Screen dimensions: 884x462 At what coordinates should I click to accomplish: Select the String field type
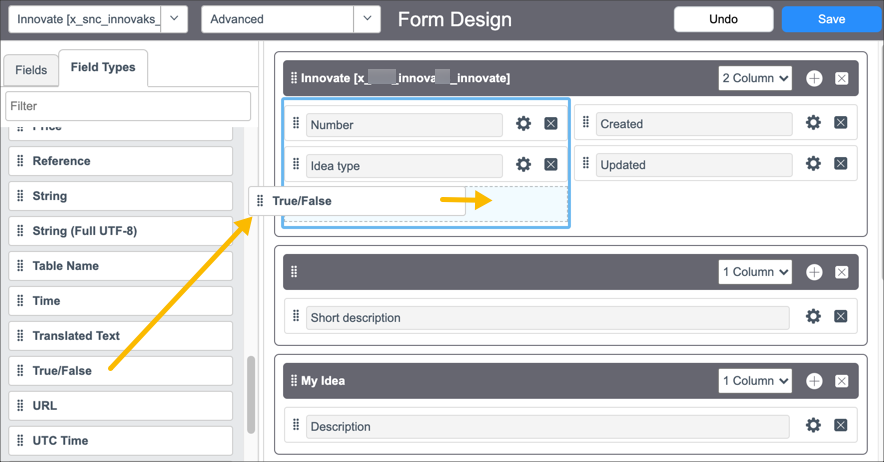click(121, 196)
